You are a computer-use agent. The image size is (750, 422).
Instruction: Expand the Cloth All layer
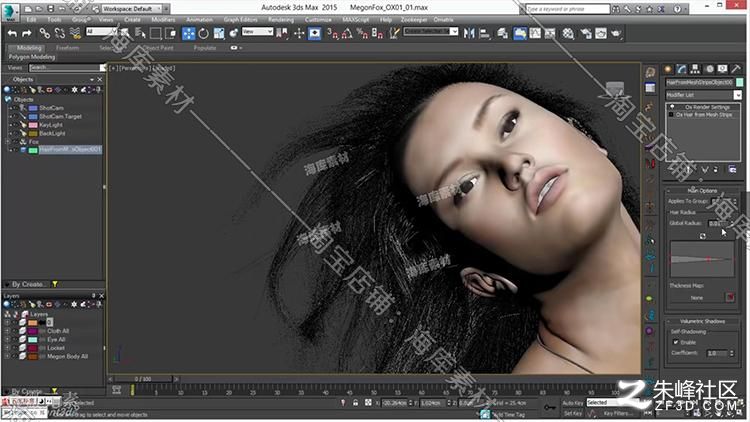pyautogui.click(x=7, y=331)
